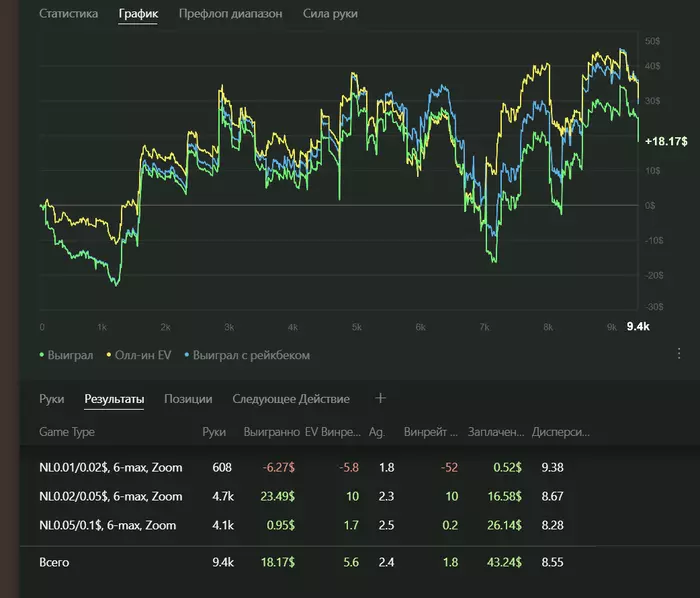The height and width of the screenshot is (598, 700).
Task: Go to the Сила руки tab
Action: coord(330,14)
